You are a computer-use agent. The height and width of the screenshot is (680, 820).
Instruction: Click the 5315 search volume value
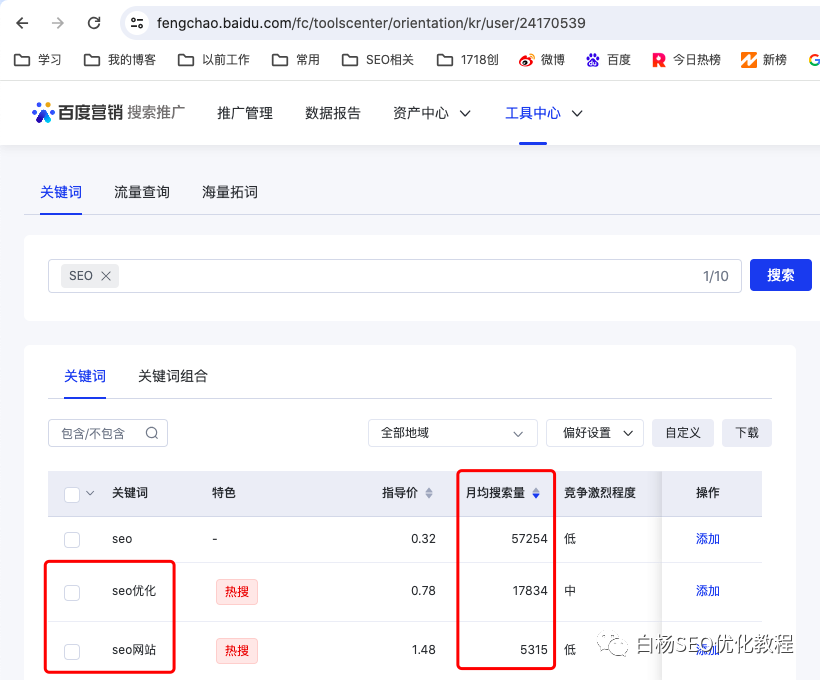pos(534,650)
